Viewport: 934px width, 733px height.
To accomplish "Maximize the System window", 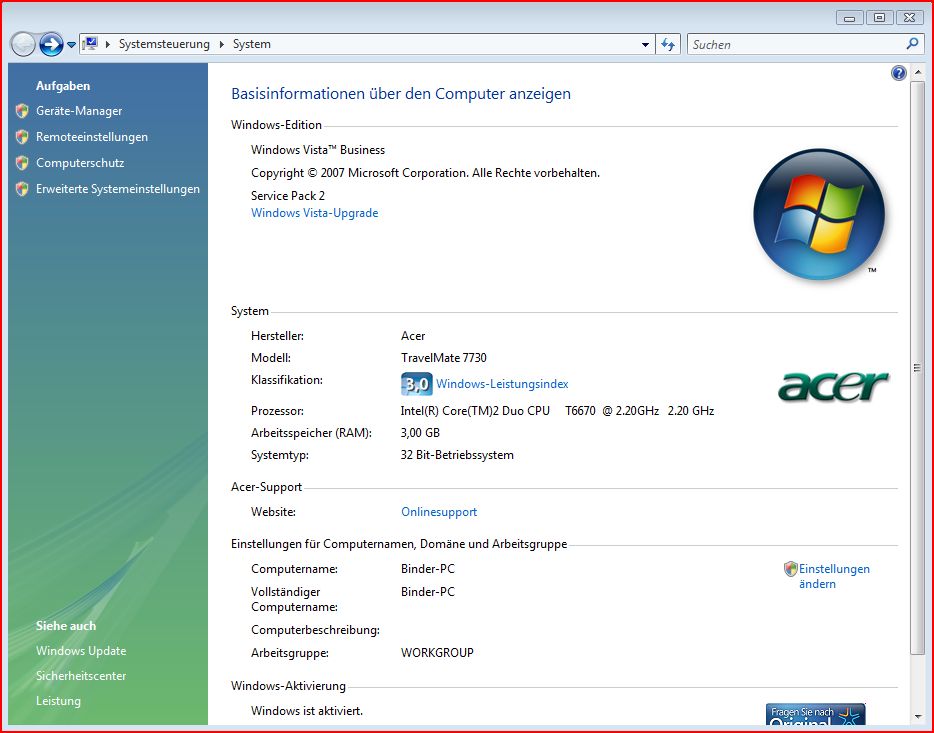I will tap(879, 18).
